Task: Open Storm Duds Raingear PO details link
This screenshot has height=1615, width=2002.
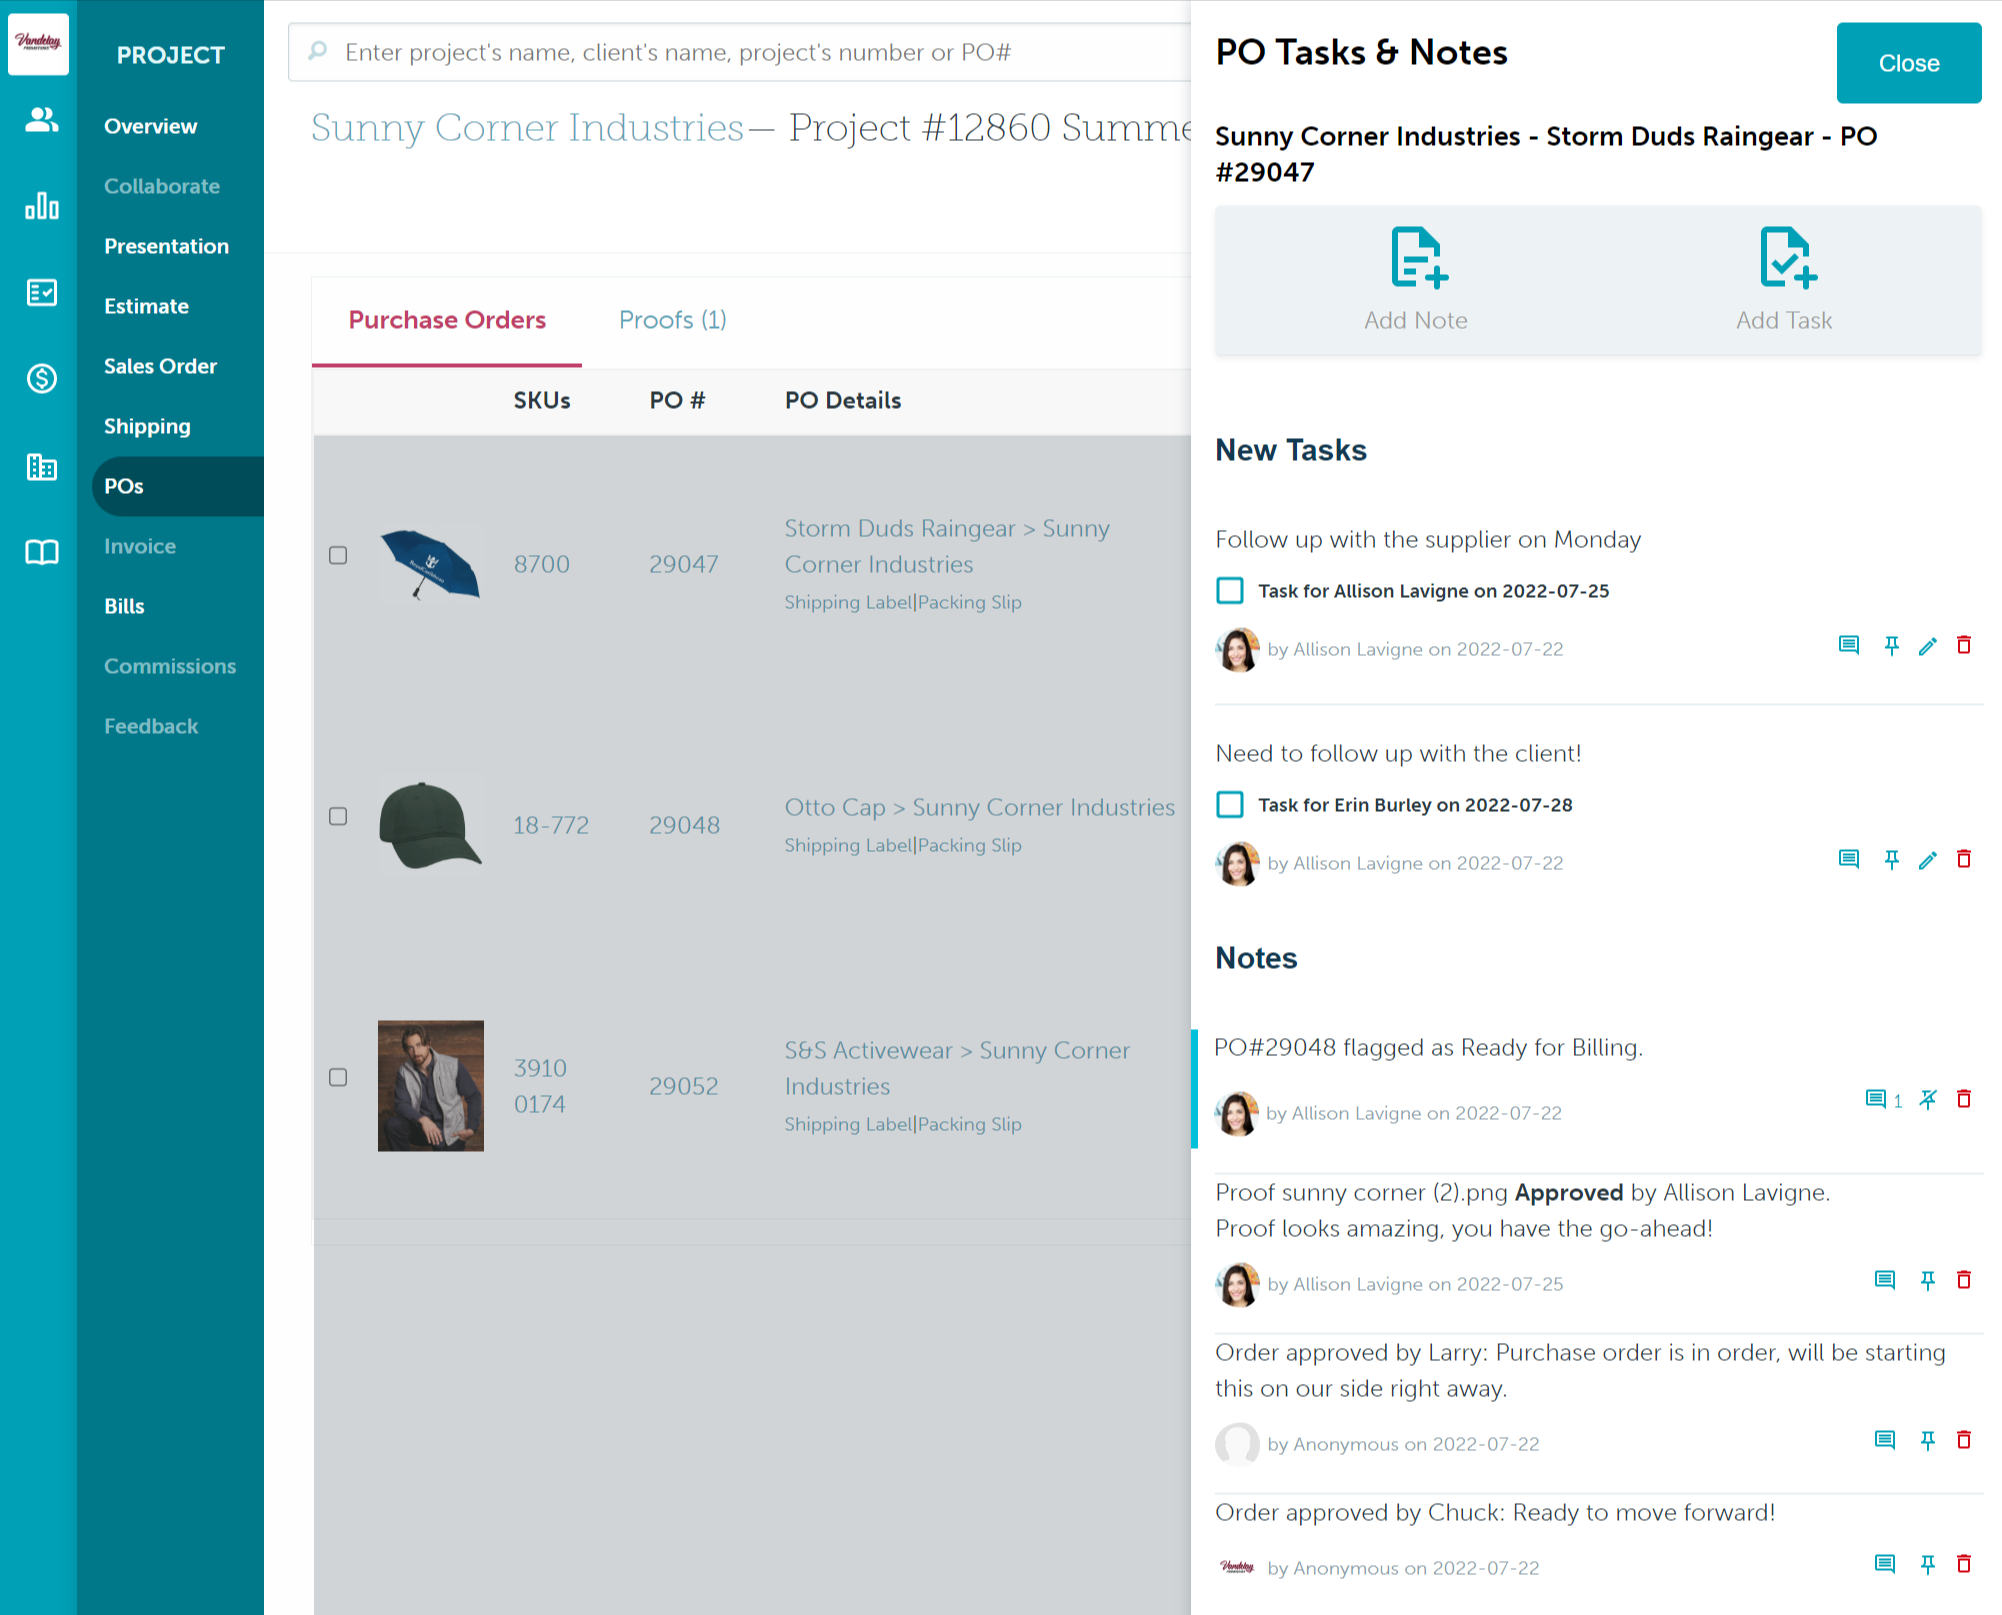Action: point(947,546)
